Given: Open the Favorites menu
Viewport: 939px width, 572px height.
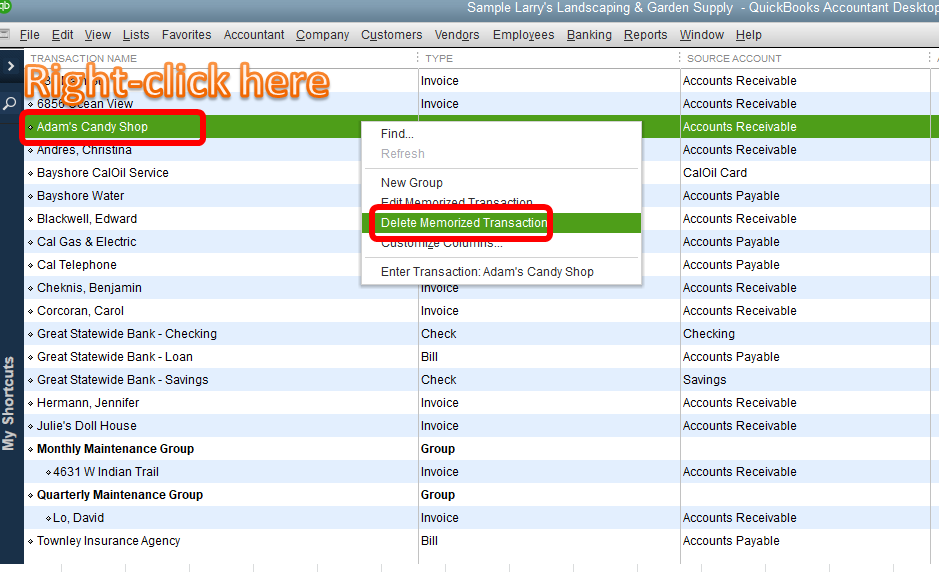Looking at the screenshot, I should [x=186, y=35].
